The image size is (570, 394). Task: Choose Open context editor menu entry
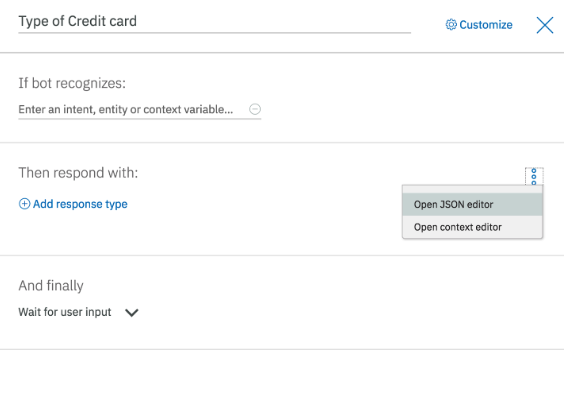pos(472,227)
